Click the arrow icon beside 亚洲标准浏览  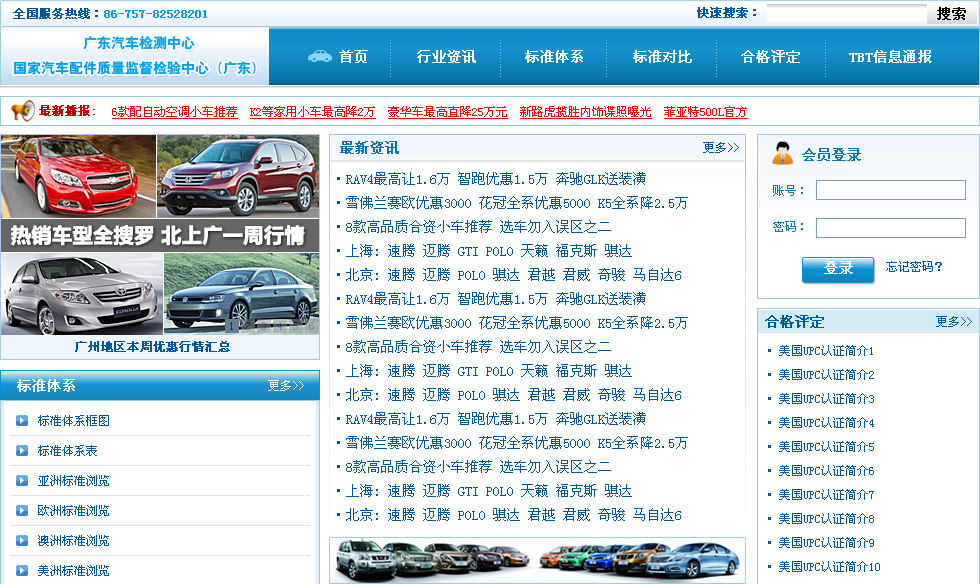[22, 481]
